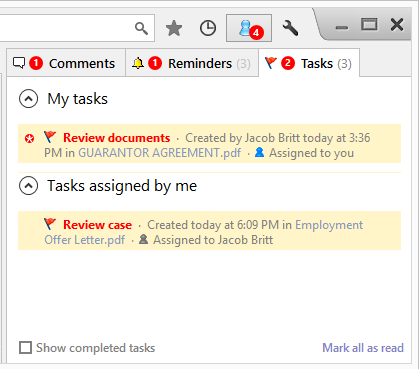The width and height of the screenshot is (419, 369).
Task: Open settings with the wrench icon
Action: click(x=290, y=28)
